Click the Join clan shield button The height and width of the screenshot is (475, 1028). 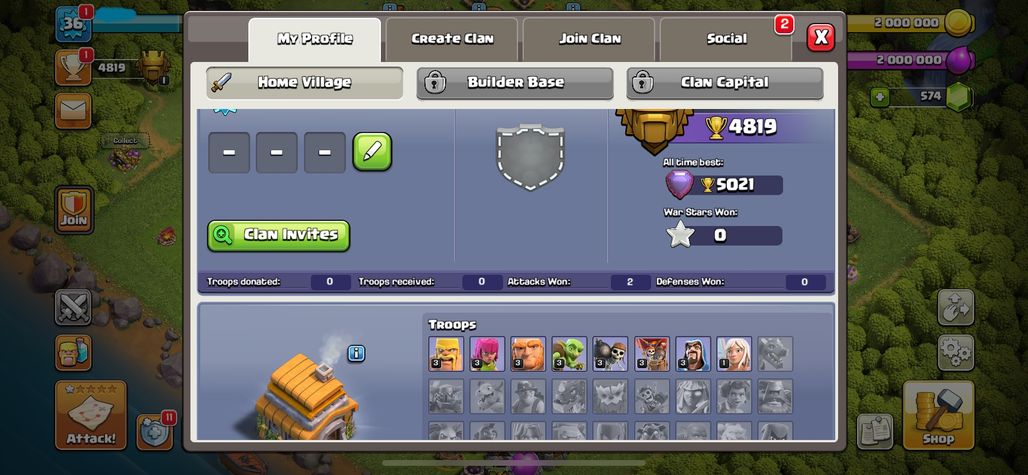[x=74, y=210]
